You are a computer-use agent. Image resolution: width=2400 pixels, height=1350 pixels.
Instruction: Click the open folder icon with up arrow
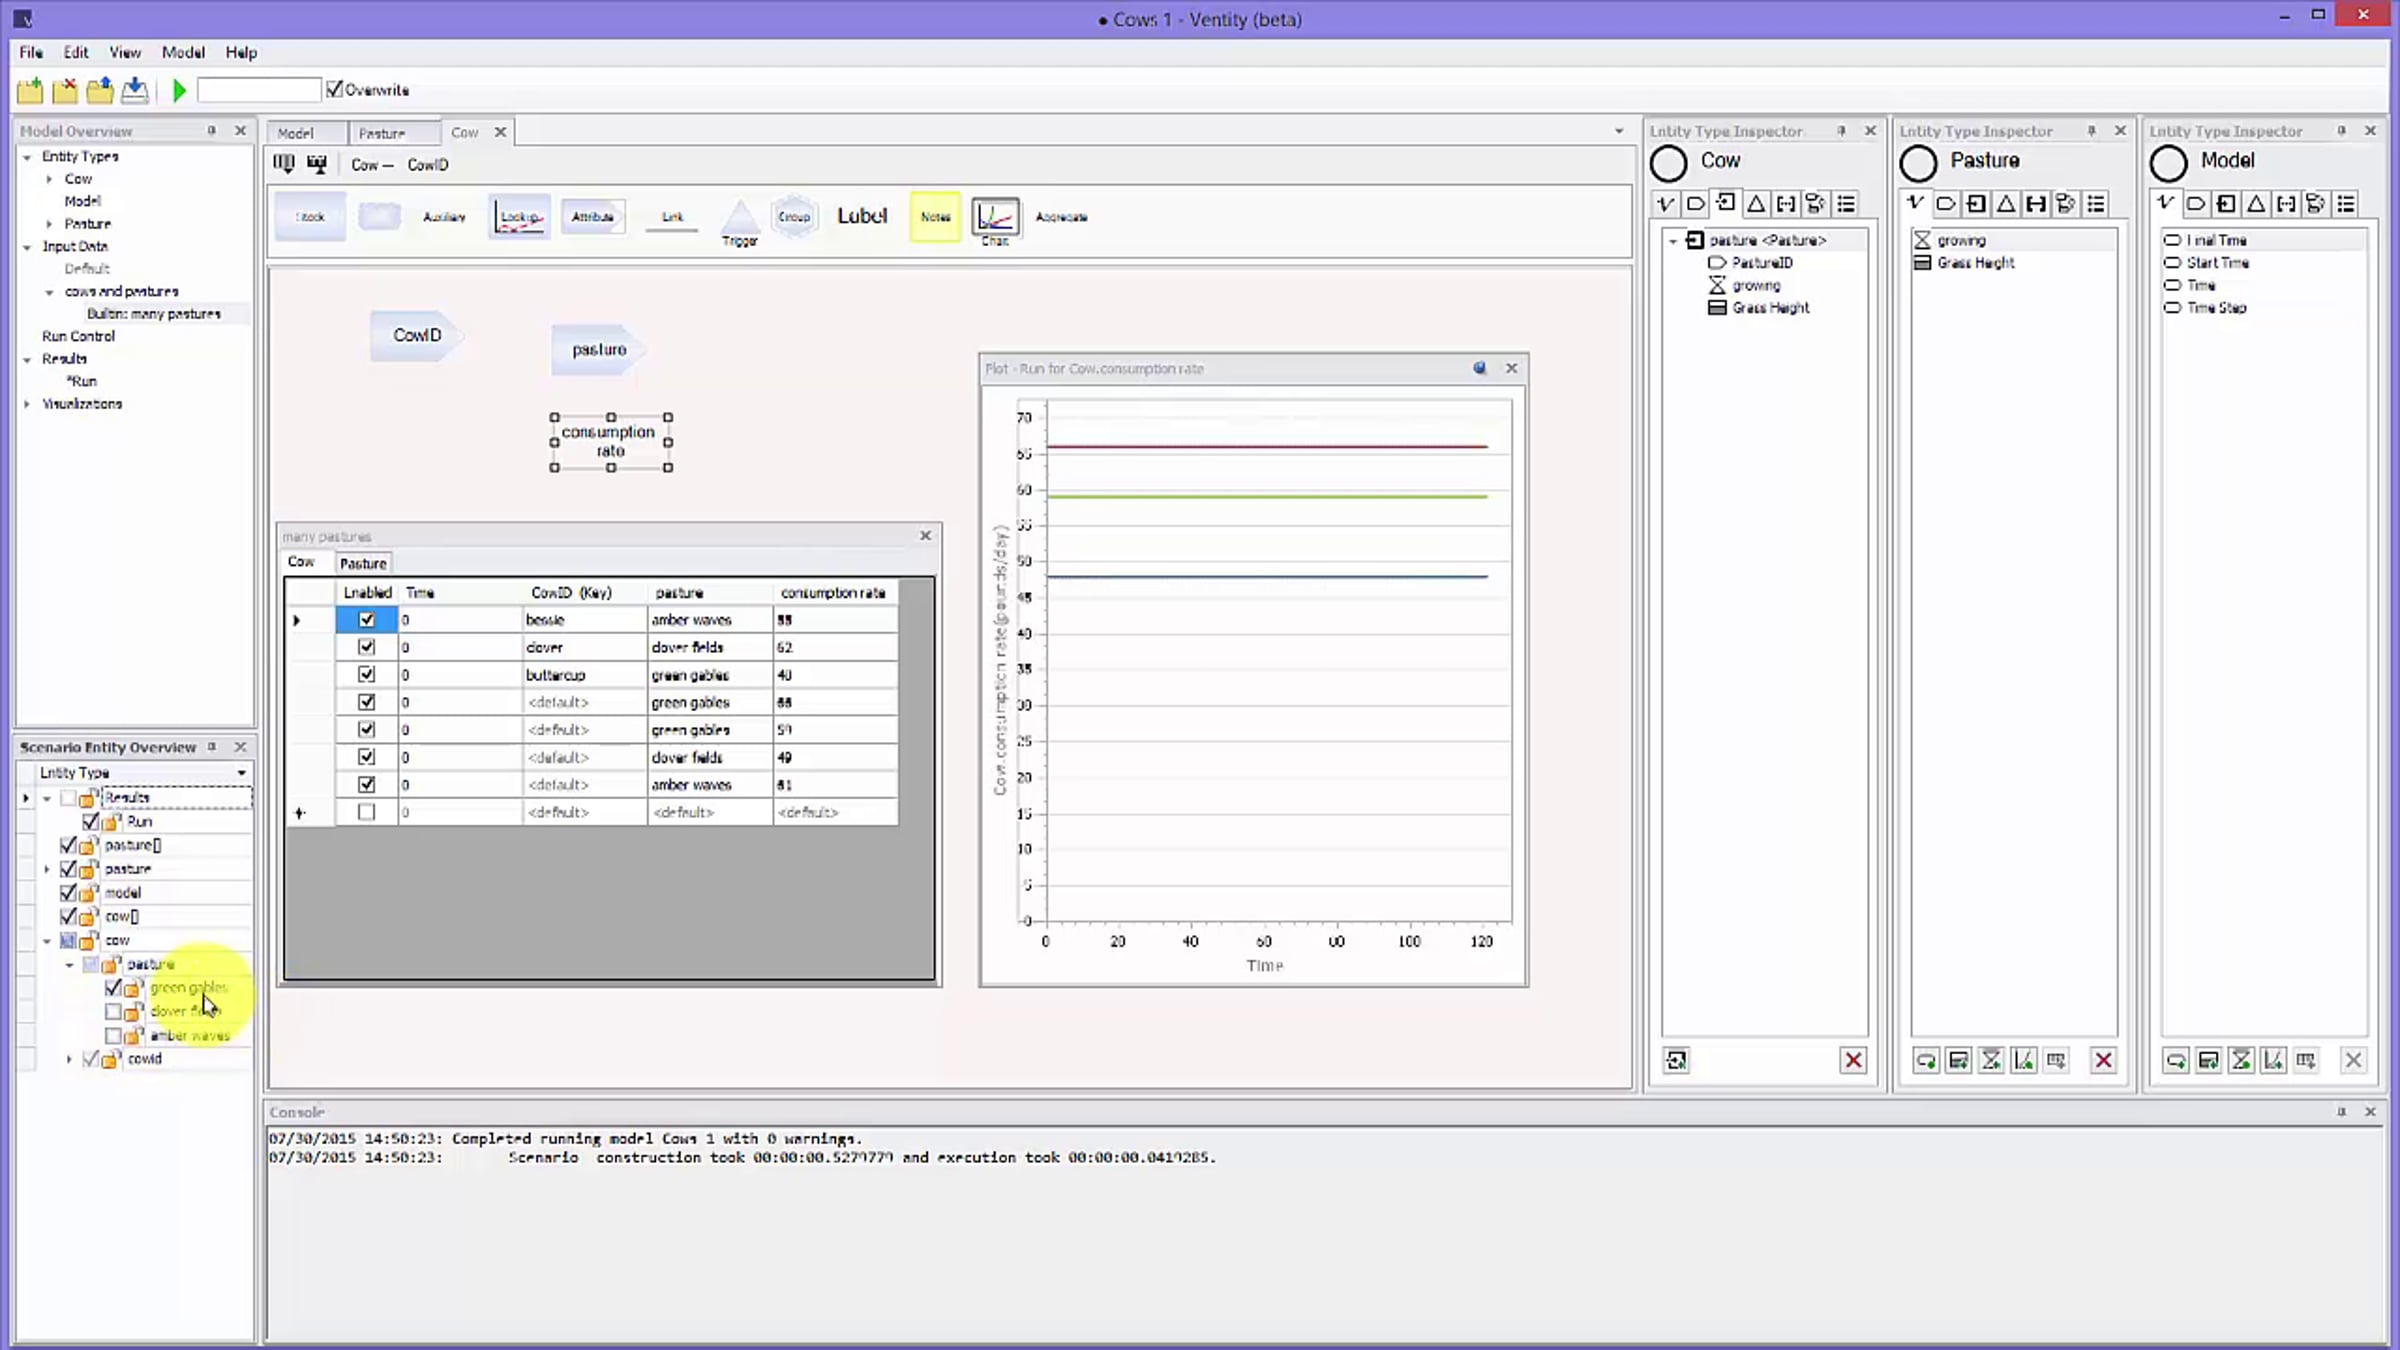[100, 91]
